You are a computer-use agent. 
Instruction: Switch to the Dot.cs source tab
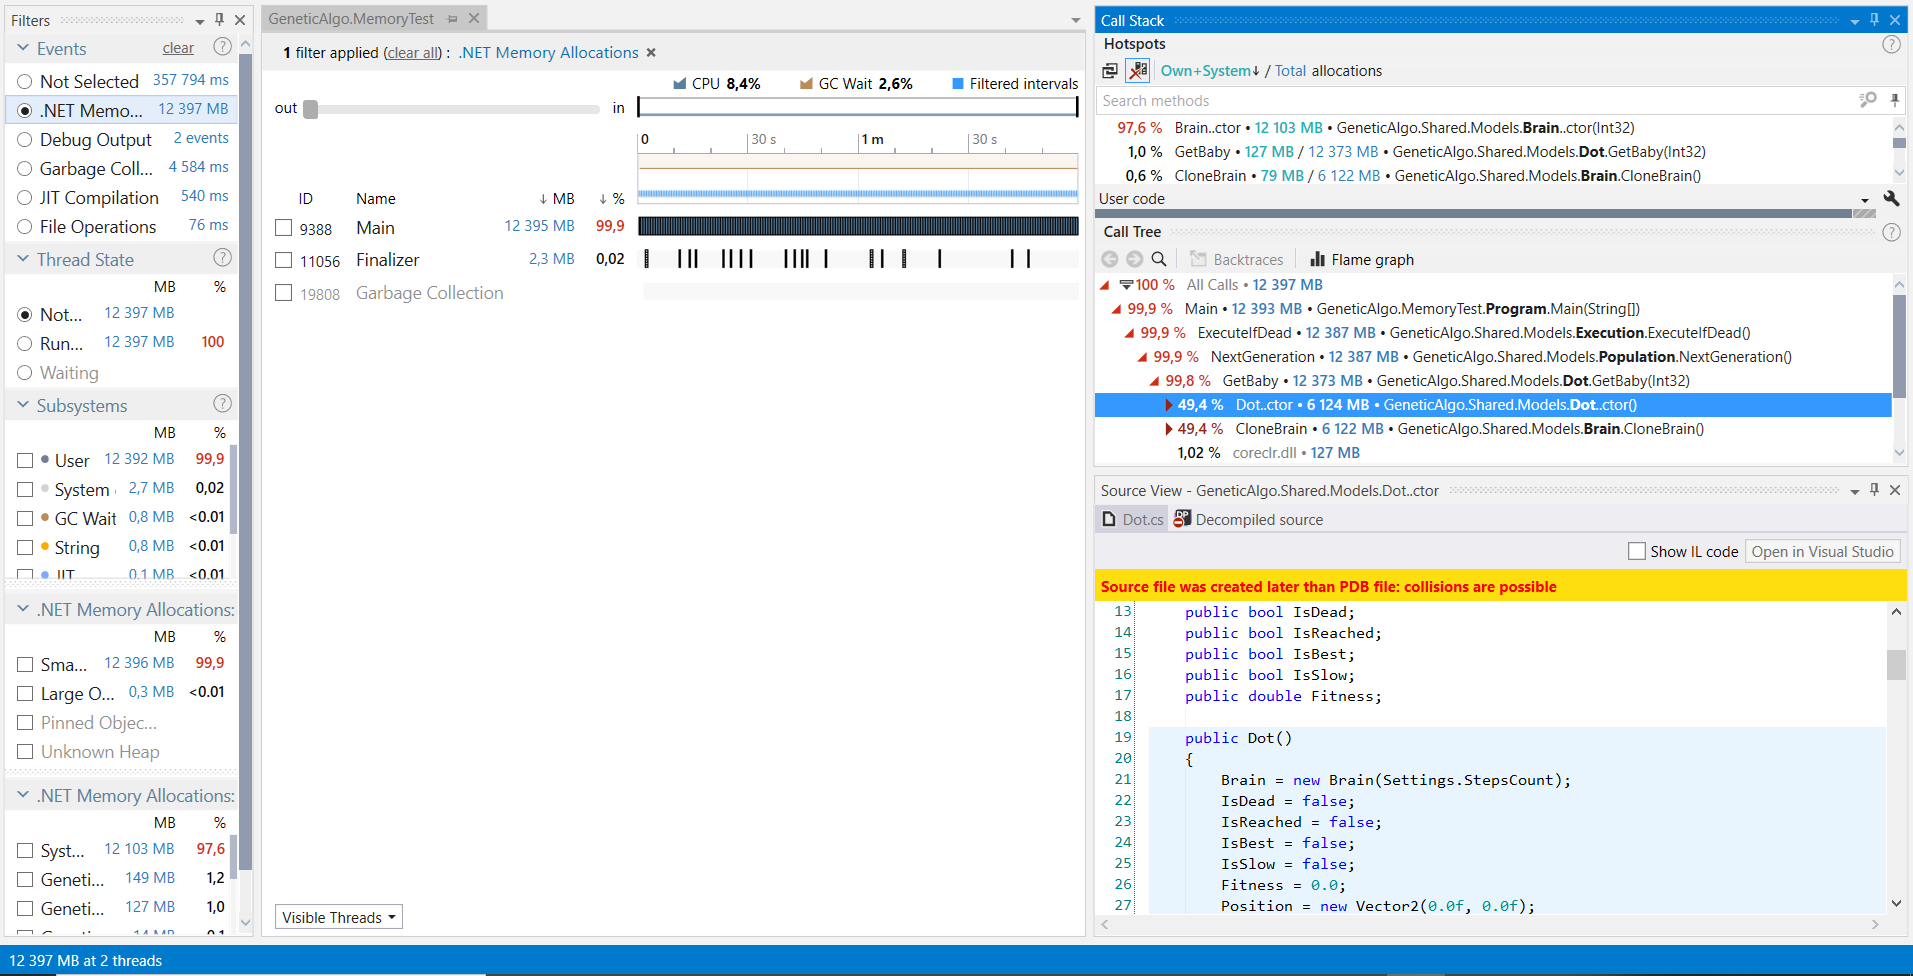(x=1133, y=519)
